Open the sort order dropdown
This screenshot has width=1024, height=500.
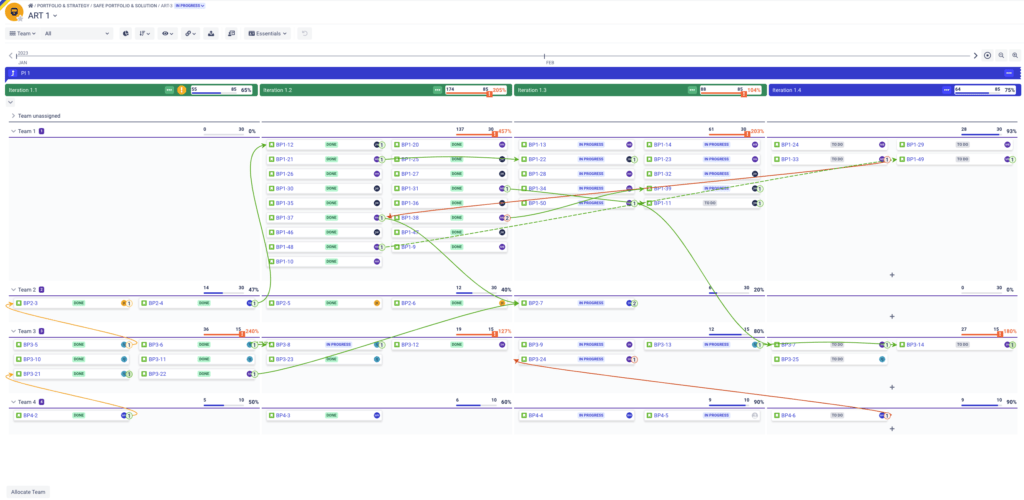click(x=145, y=33)
